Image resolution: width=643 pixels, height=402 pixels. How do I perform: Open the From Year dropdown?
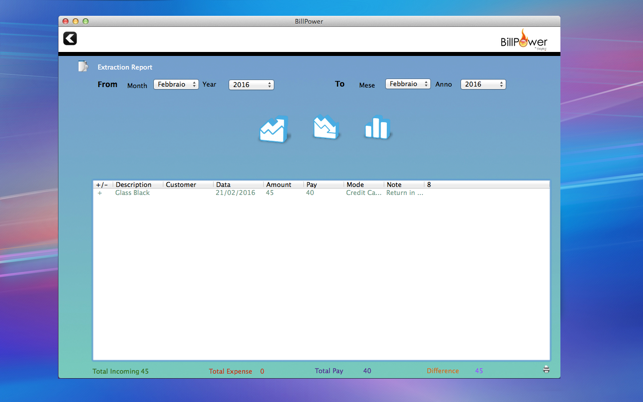pos(251,85)
